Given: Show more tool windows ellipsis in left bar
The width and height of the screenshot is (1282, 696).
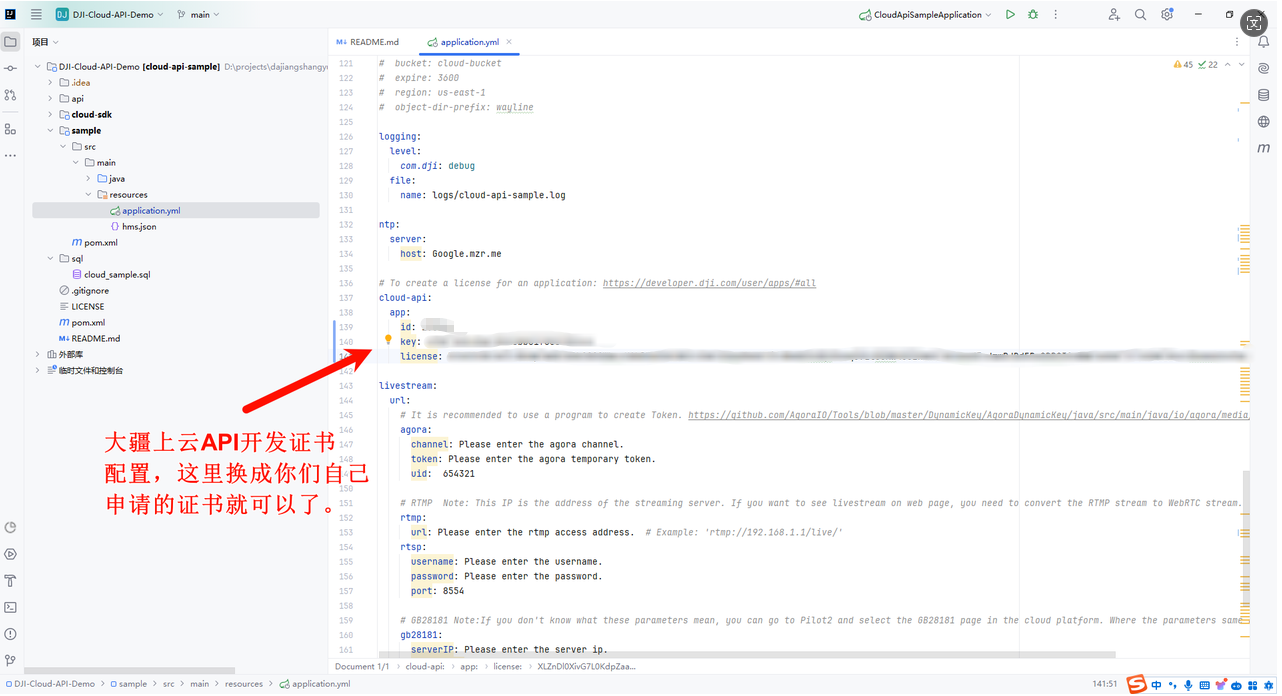Looking at the screenshot, I should point(11,156).
